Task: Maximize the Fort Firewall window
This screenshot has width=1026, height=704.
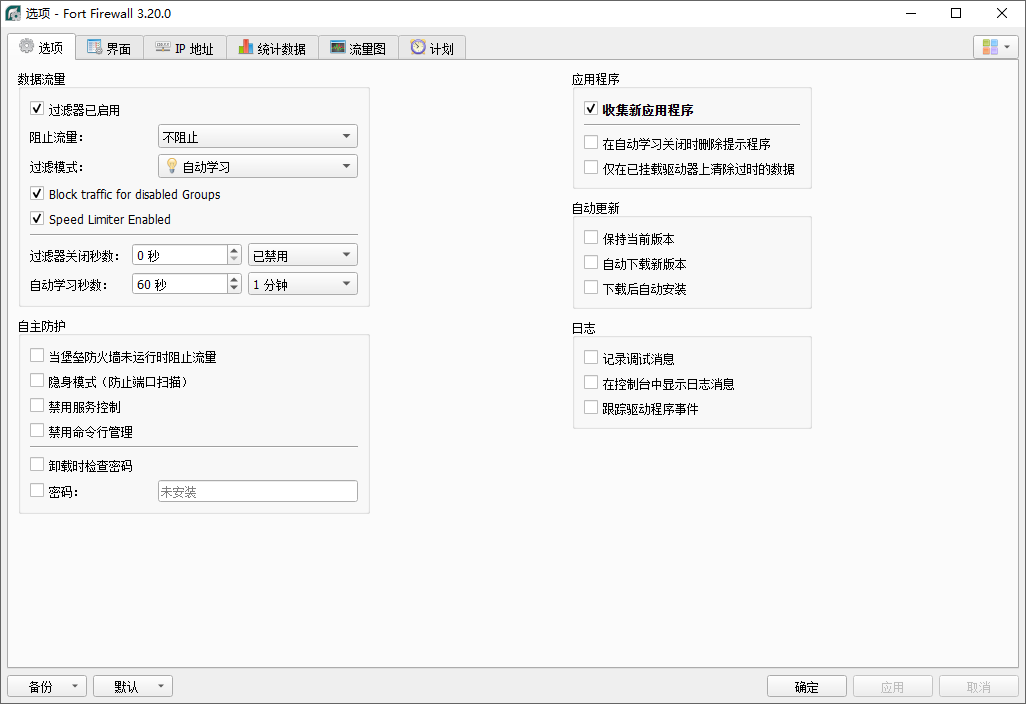Action: coord(956,13)
